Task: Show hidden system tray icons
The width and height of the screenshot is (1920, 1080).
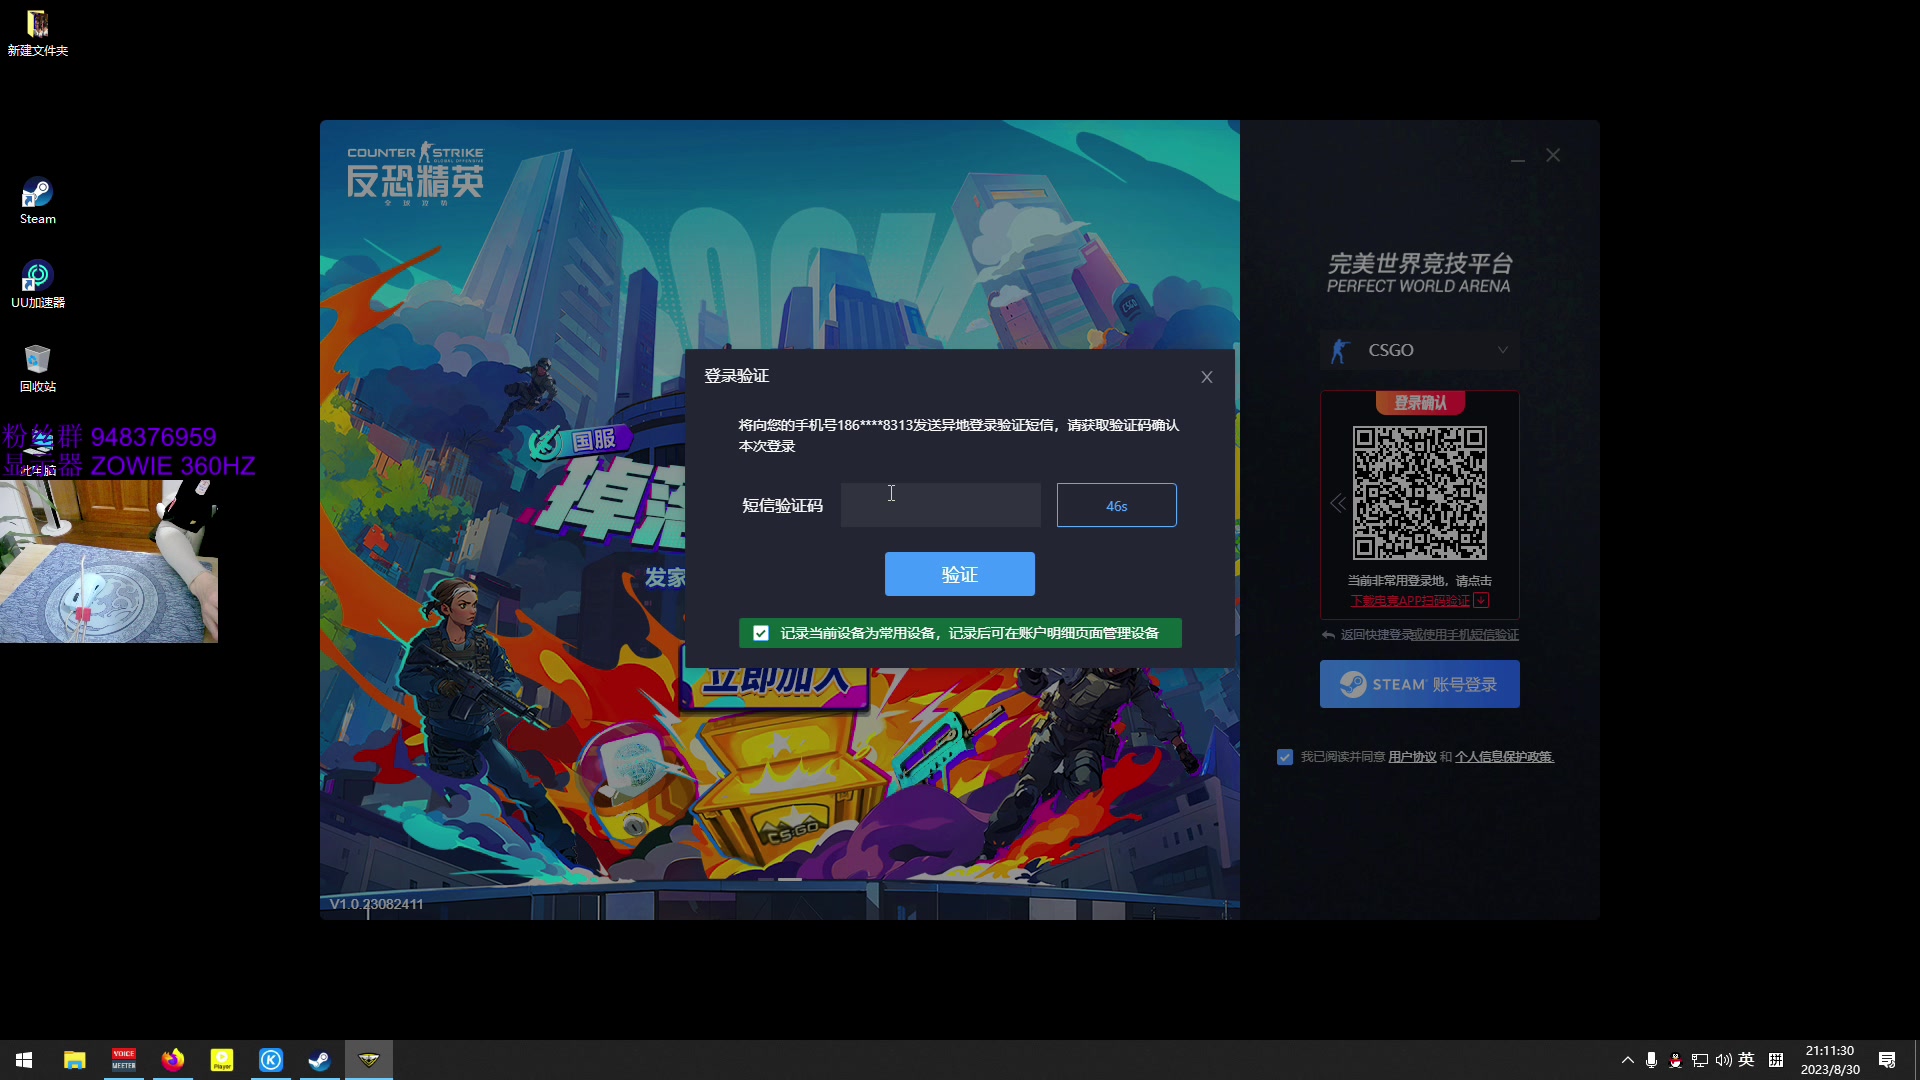Action: coord(1628,1060)
